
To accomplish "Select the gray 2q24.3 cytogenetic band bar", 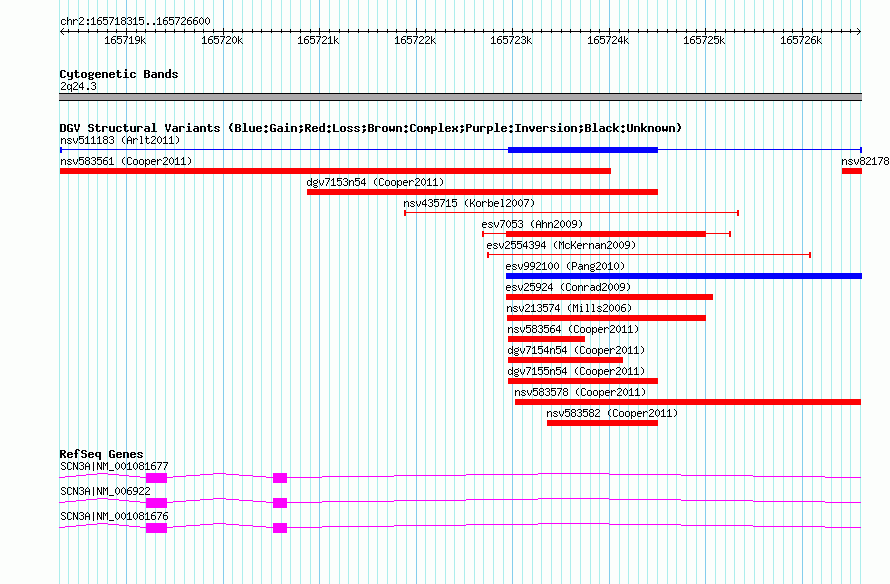I will pyautogui.click(x=460, y=97).
